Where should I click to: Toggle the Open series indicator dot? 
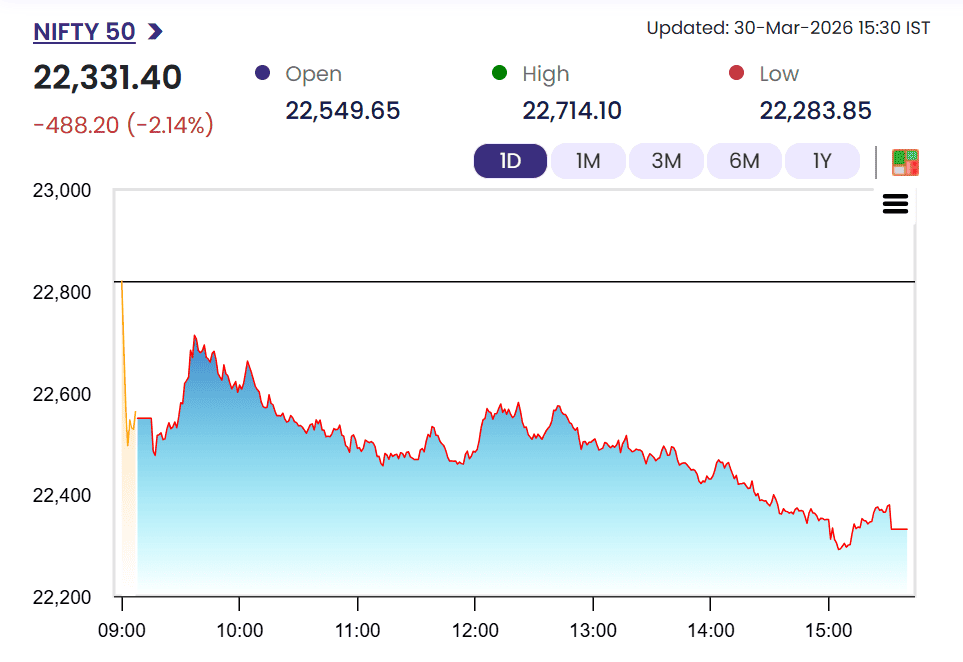263,72
